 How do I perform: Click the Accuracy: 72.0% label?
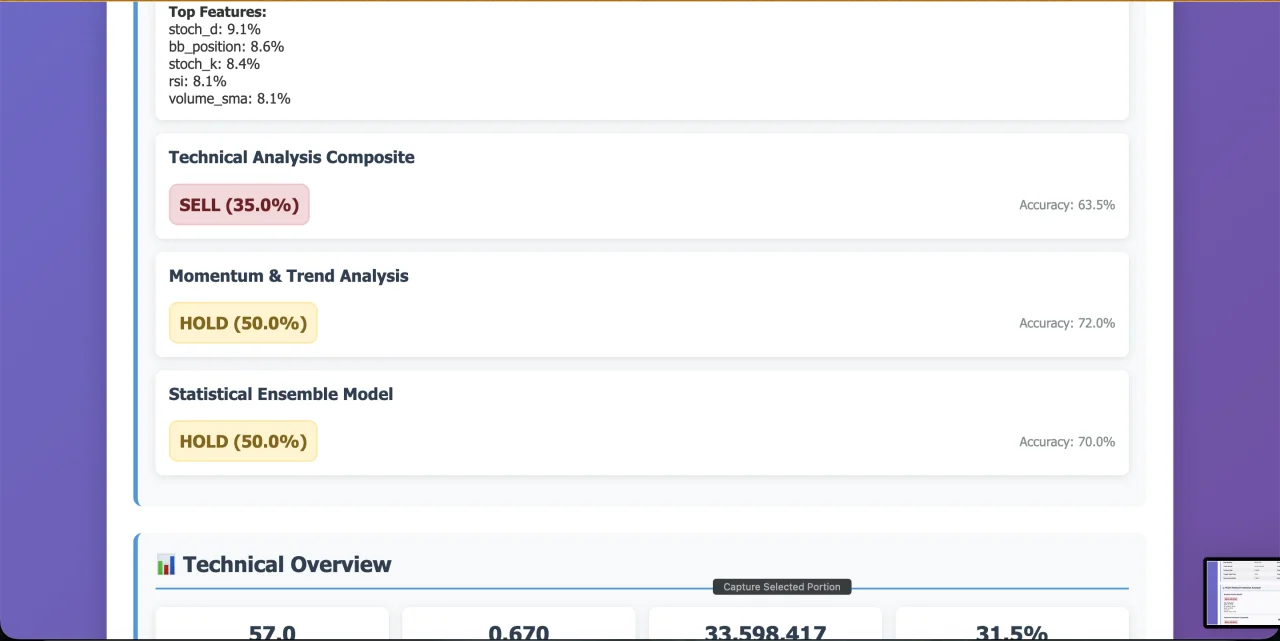[x=1067, y=323]
